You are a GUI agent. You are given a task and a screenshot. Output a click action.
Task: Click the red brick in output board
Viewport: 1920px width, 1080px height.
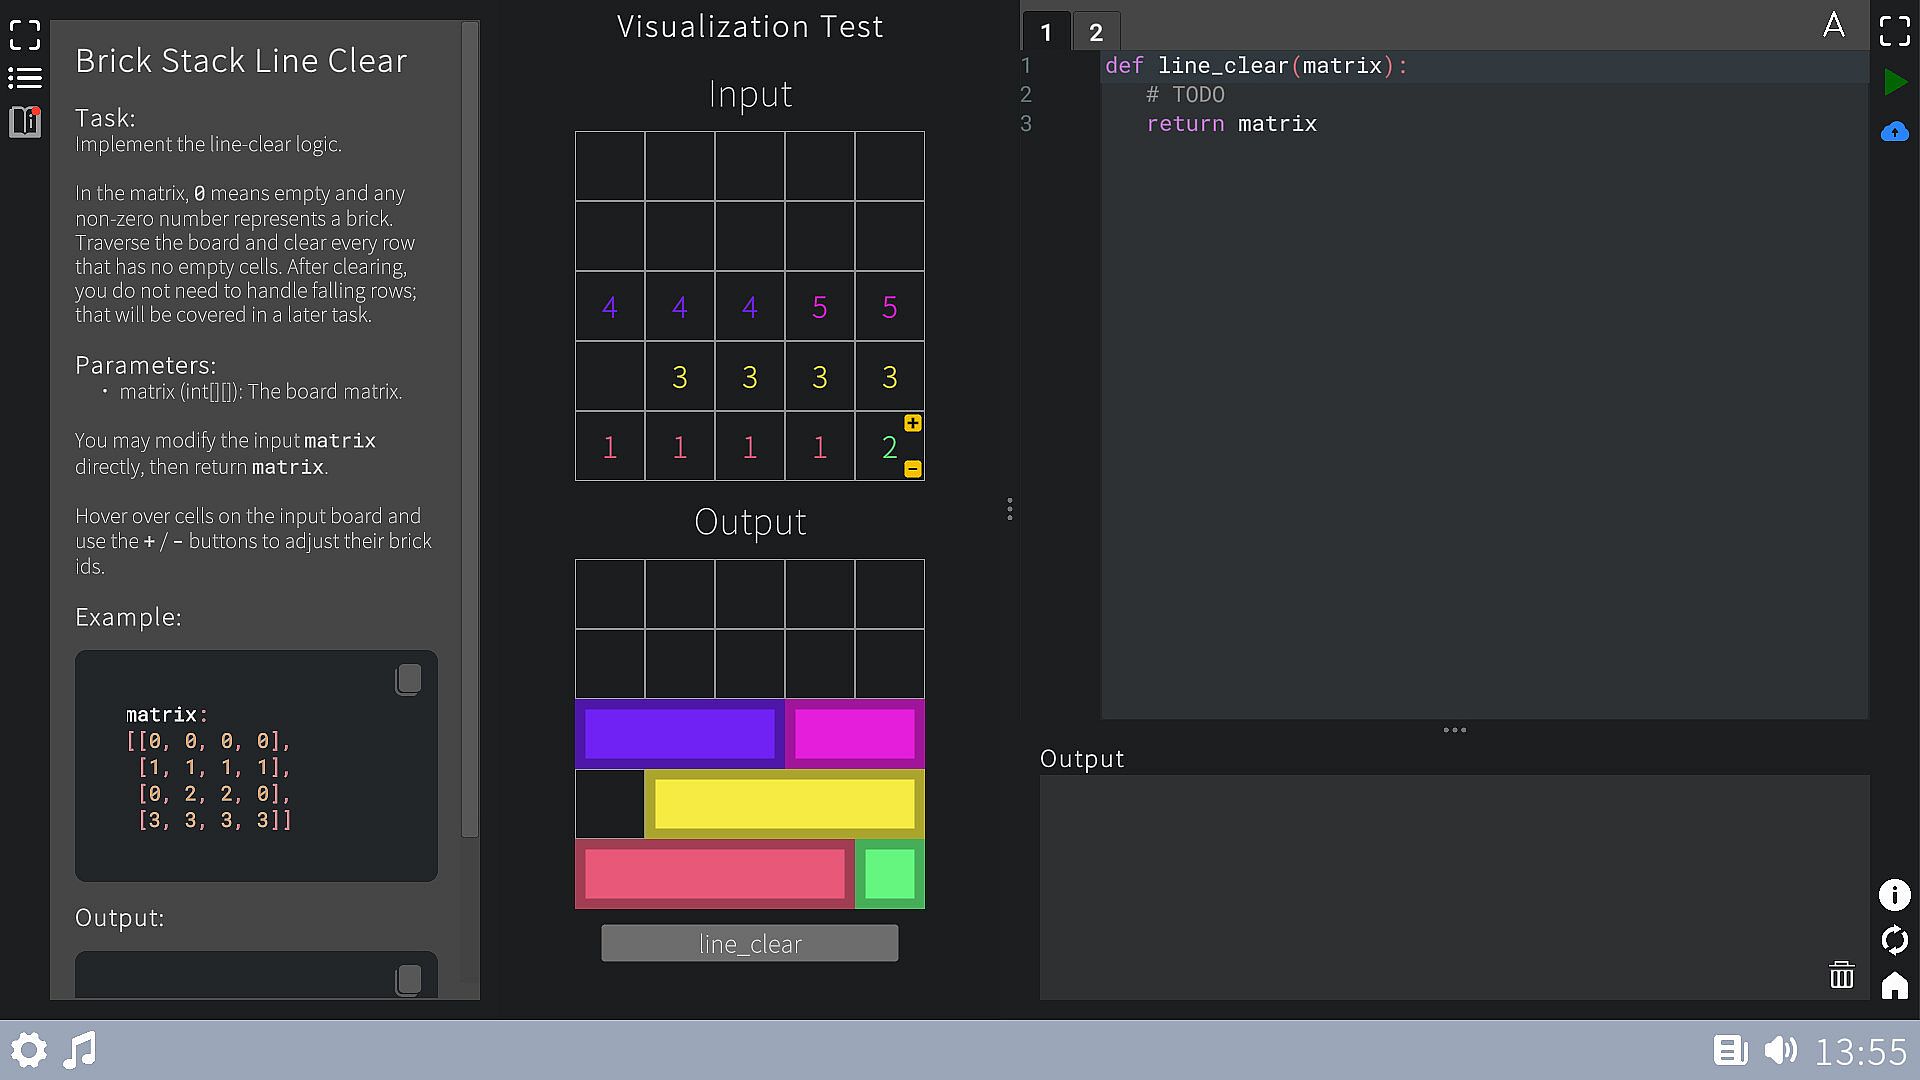click(715, 874)
